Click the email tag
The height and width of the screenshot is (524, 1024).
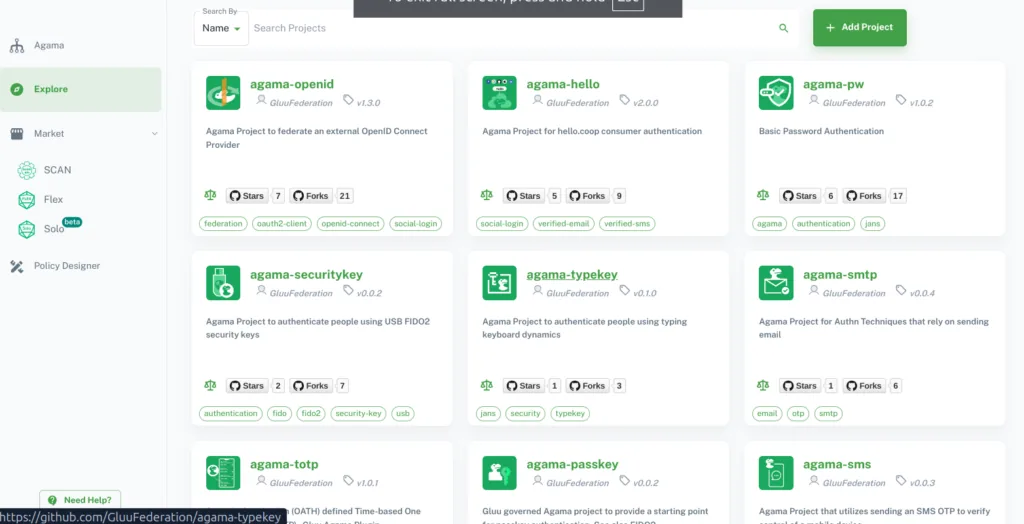click(767, 414)
